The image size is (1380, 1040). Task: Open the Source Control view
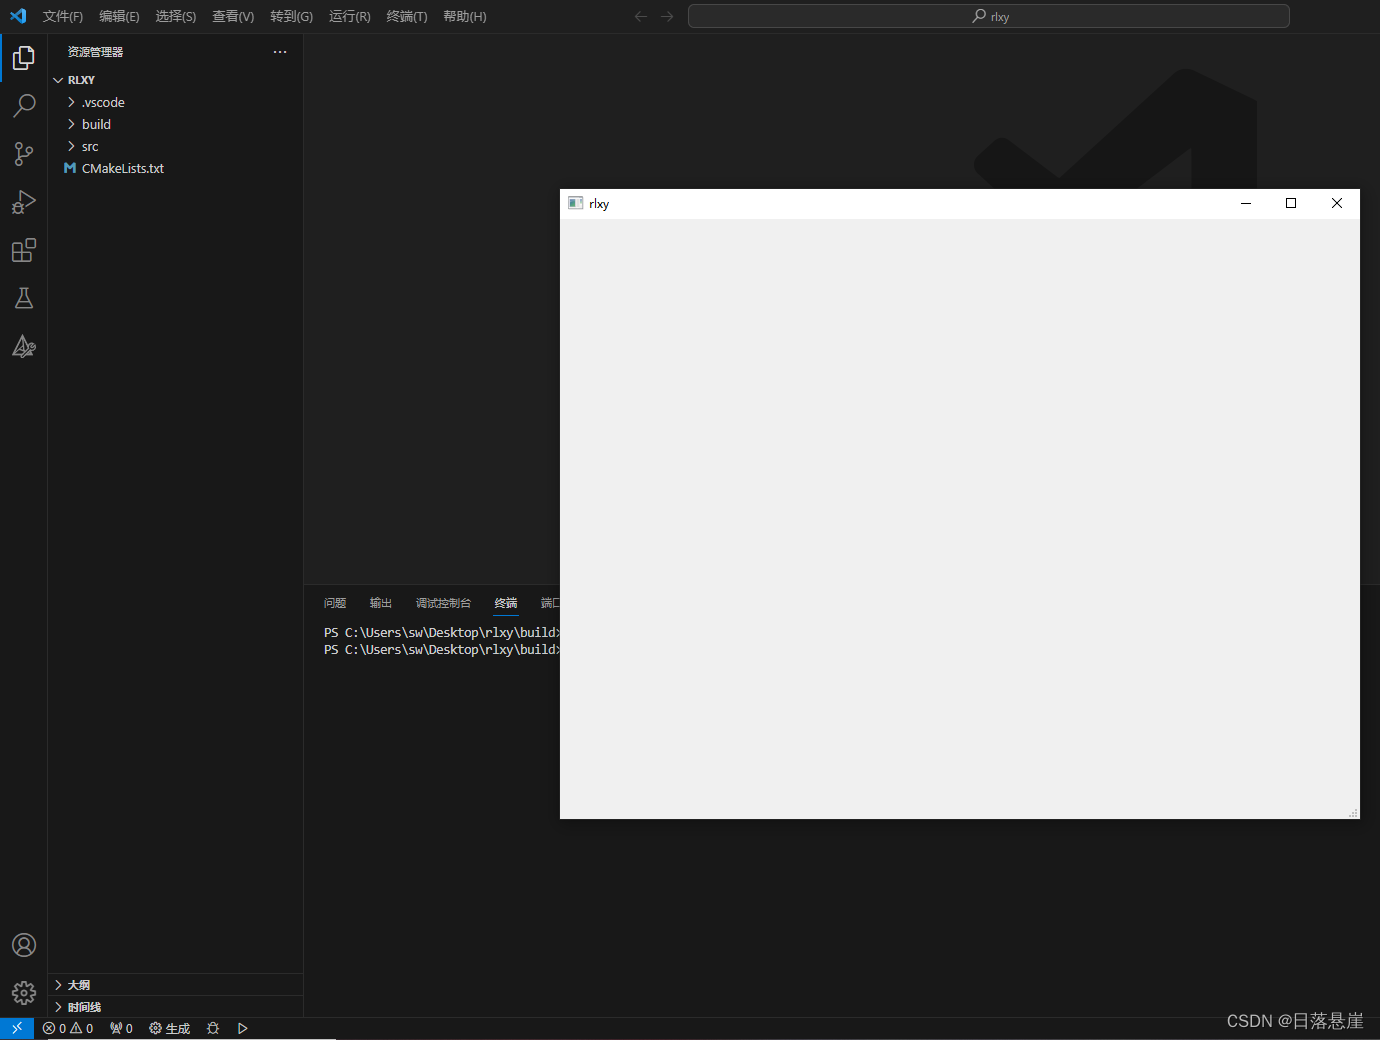[x=24, y=154]
